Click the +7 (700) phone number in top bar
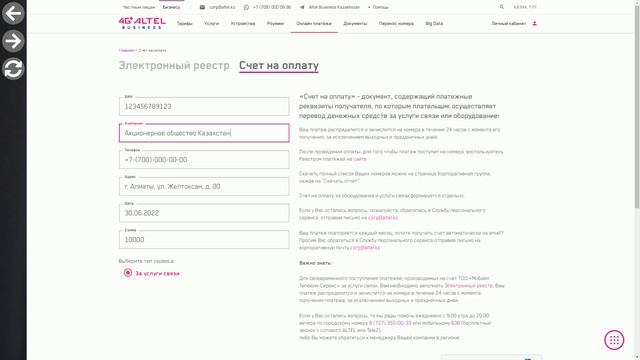Screen dimensions: 640x360 [x=272, y=7]
